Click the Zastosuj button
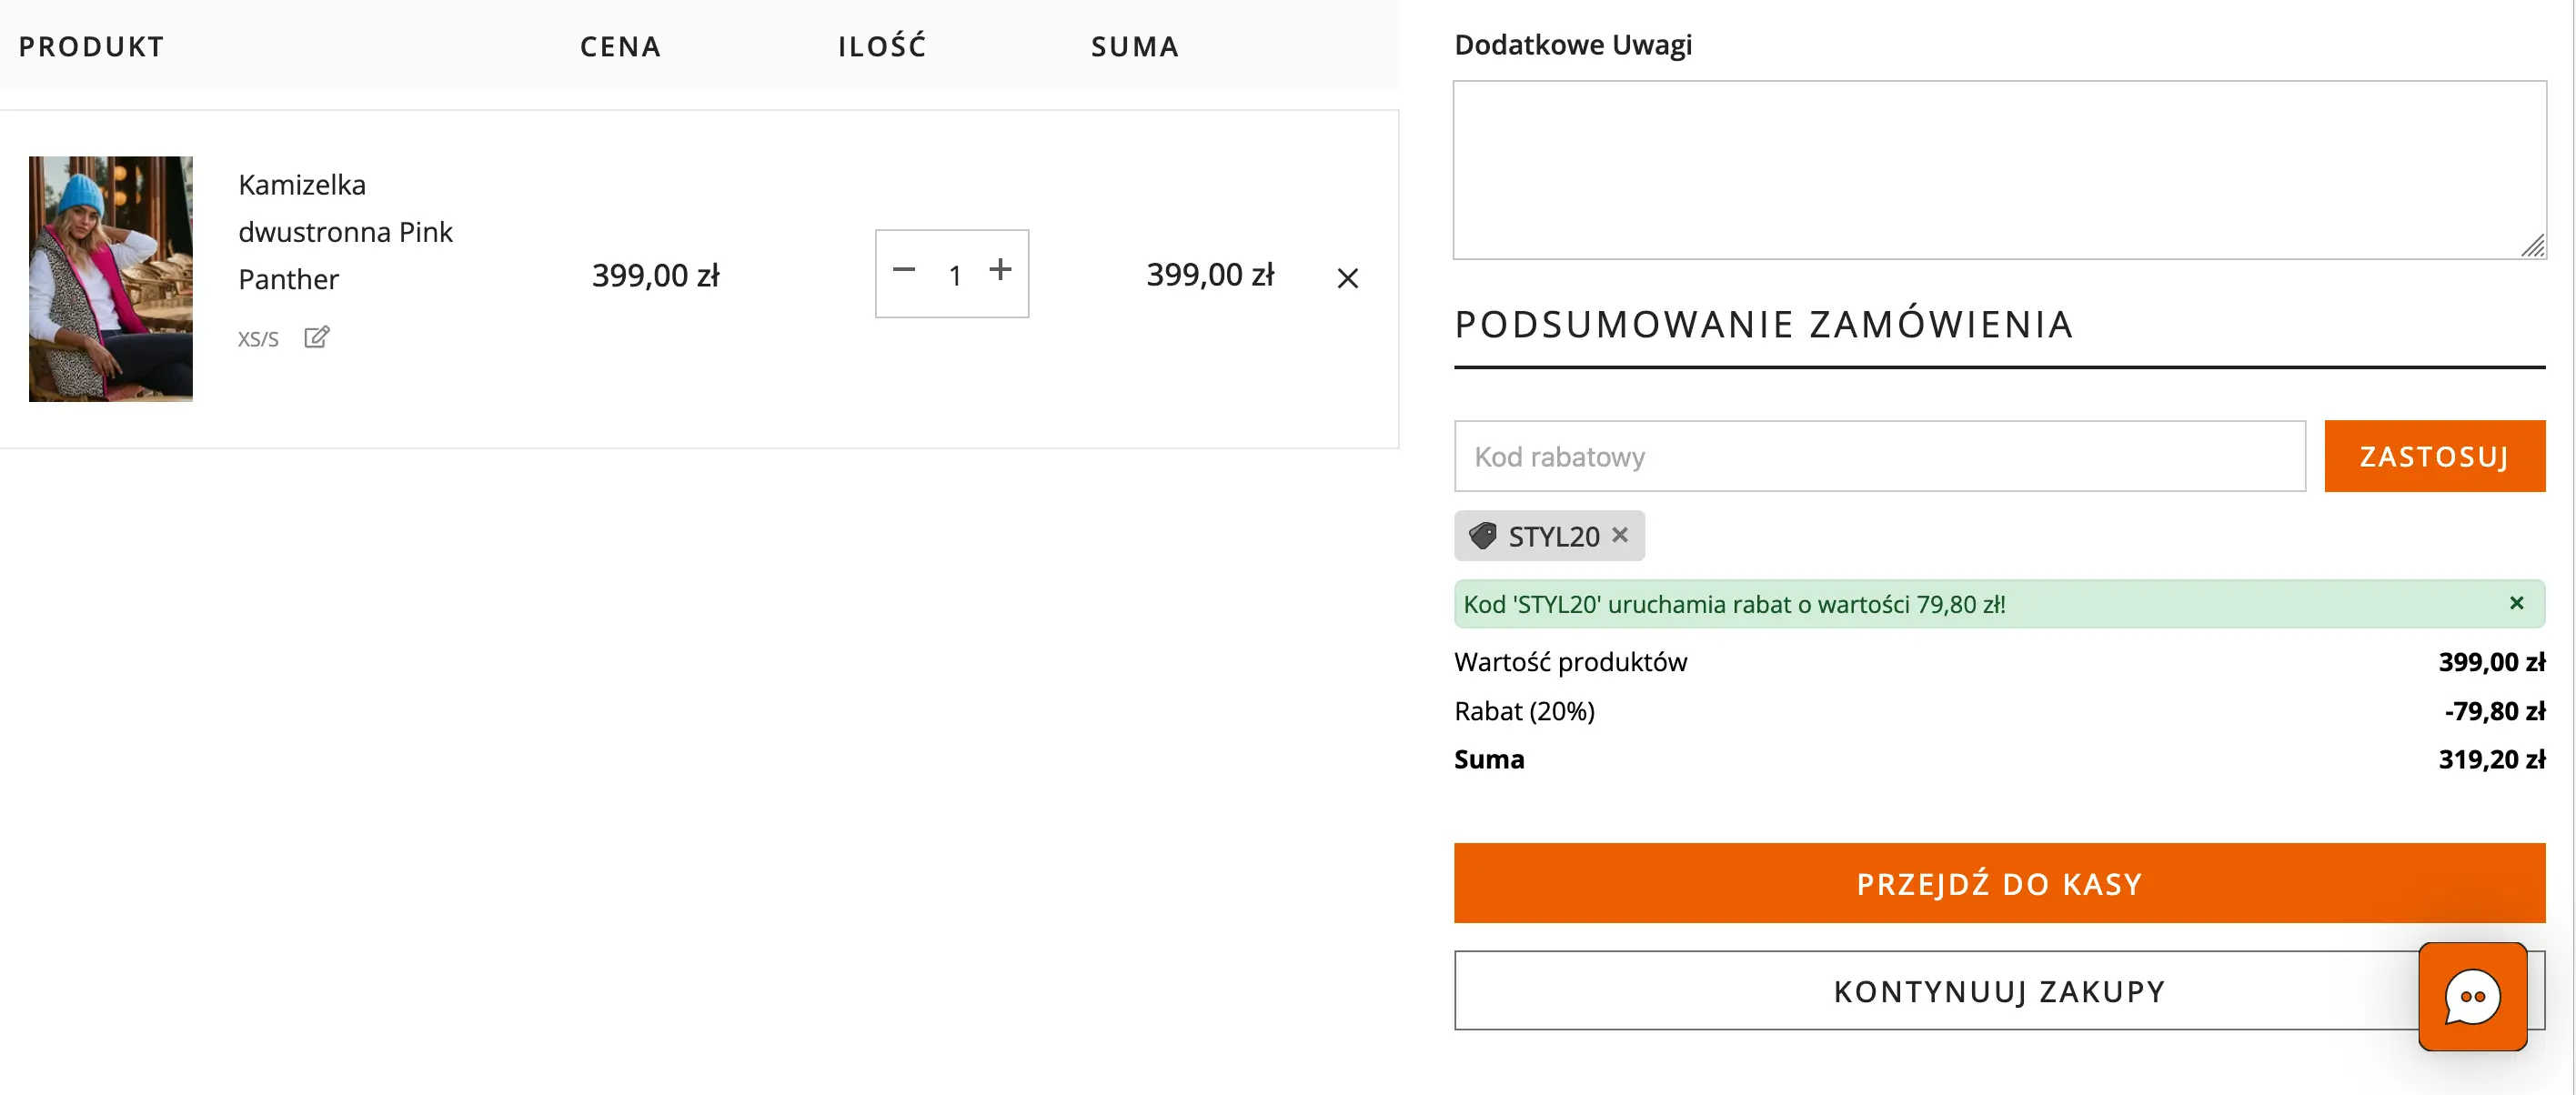 [2434, 456]
